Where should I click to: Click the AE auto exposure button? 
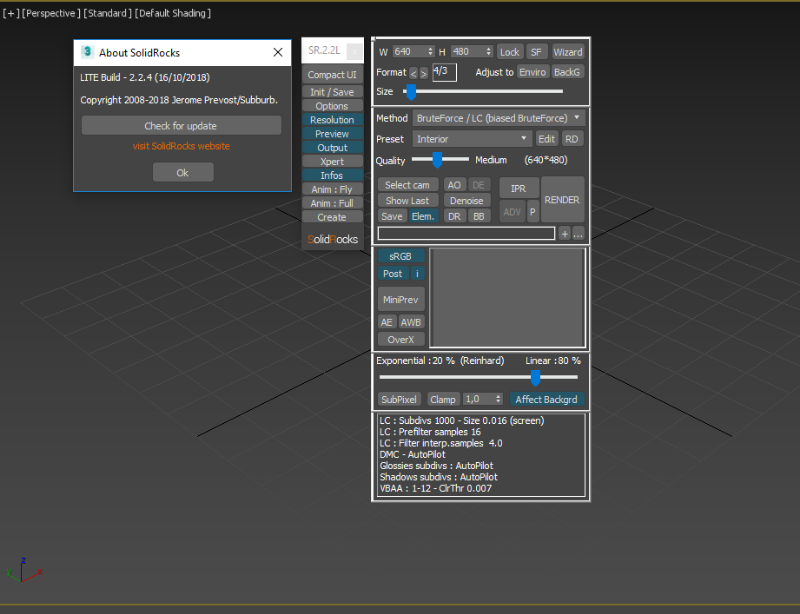[387, 322]
